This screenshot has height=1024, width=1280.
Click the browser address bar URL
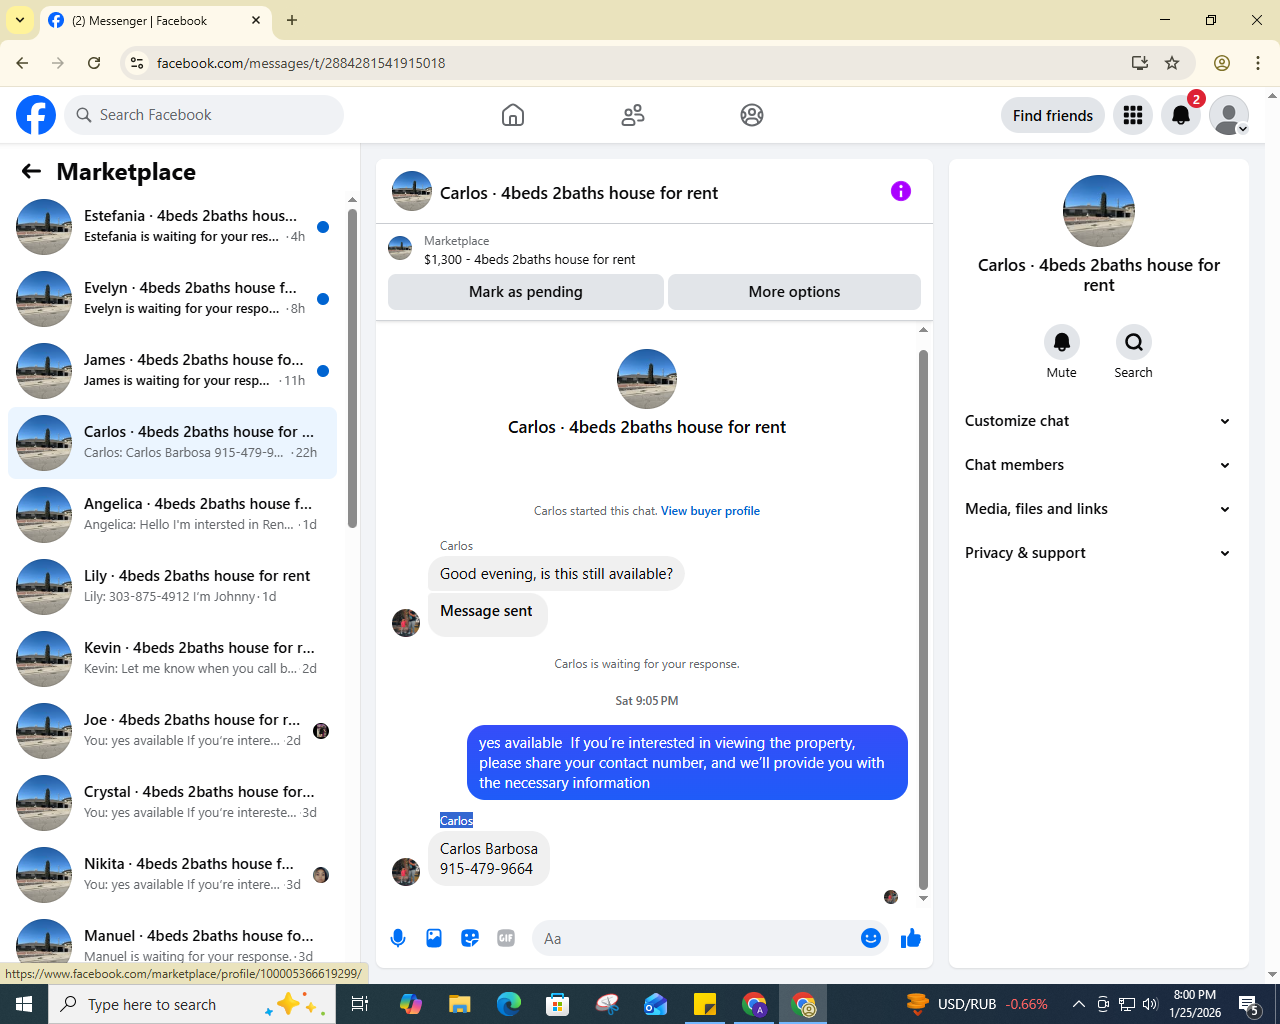301,63
